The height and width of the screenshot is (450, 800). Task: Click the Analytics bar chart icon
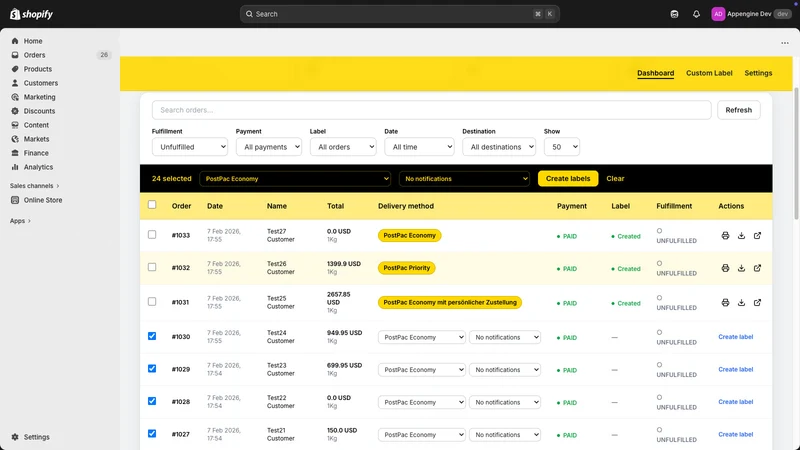click(x=15, y=167)
